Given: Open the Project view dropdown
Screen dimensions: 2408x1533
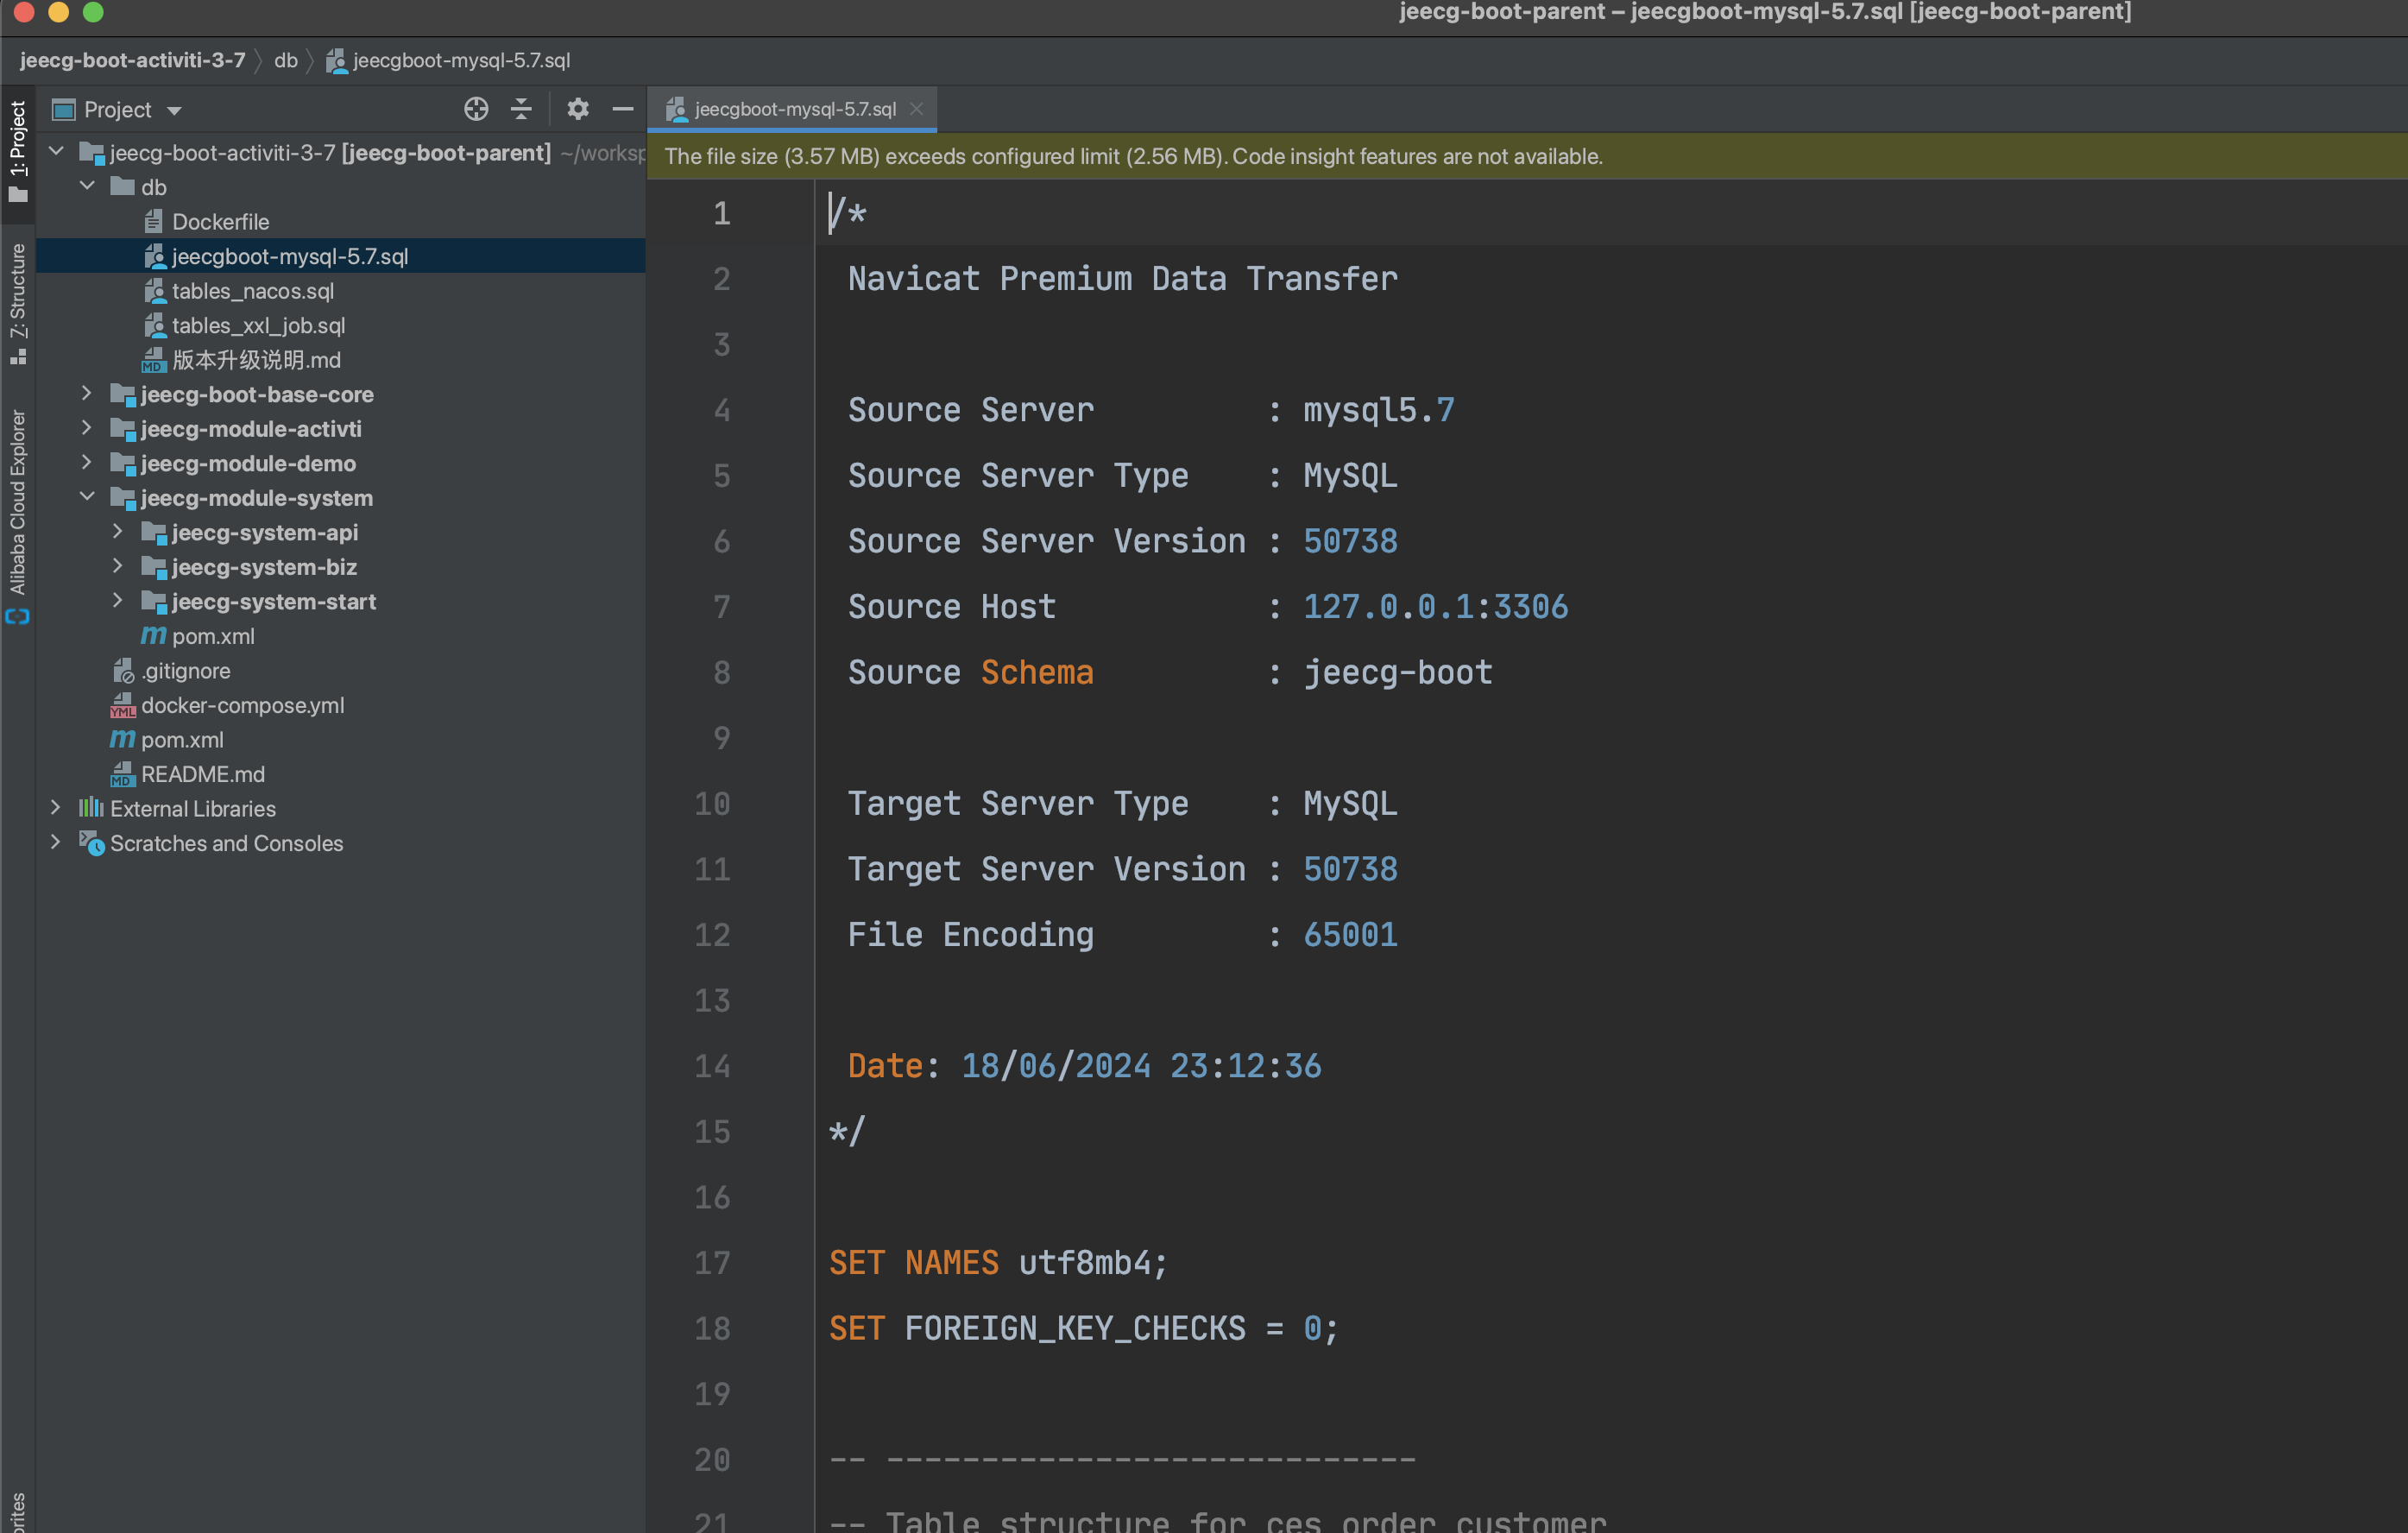Looking at the screenshot, I should (174, 110).
